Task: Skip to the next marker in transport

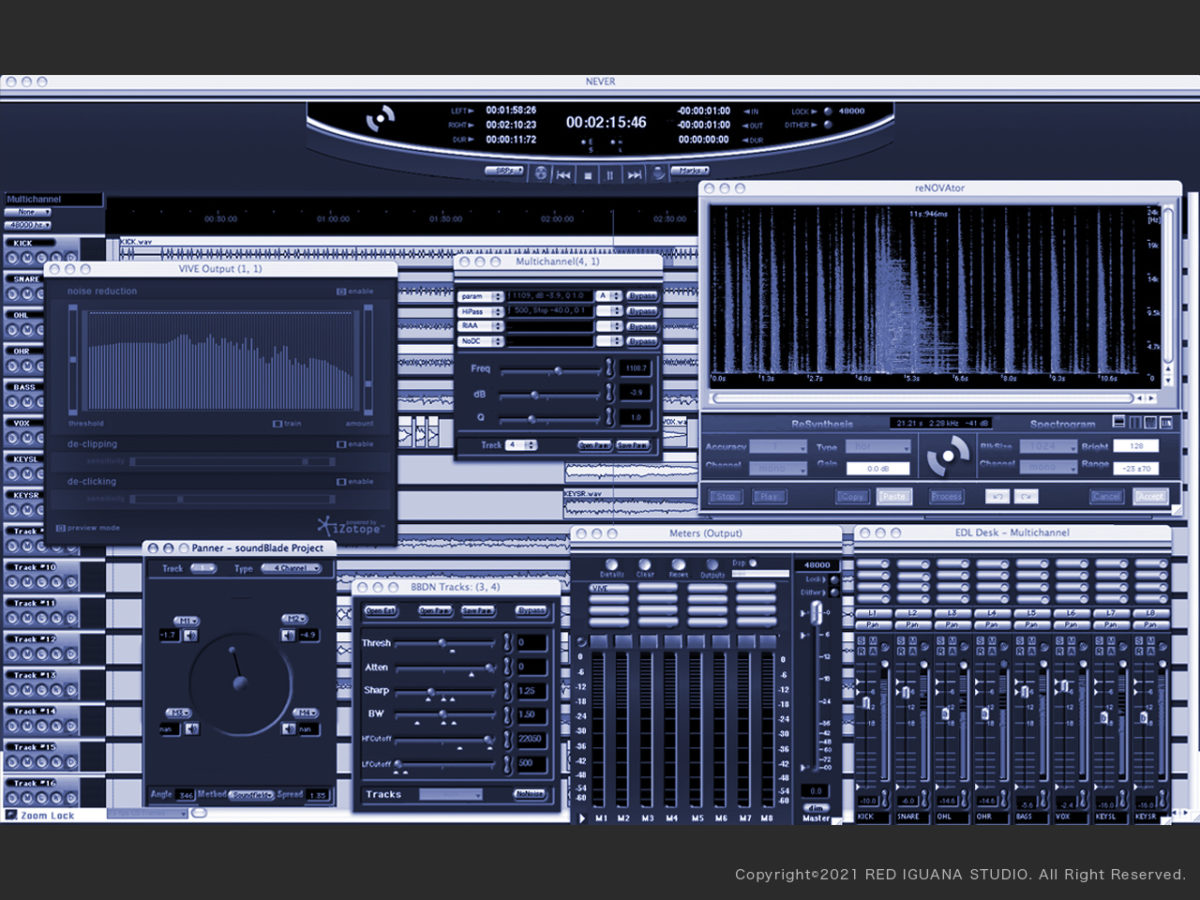Action: [634, 174]
